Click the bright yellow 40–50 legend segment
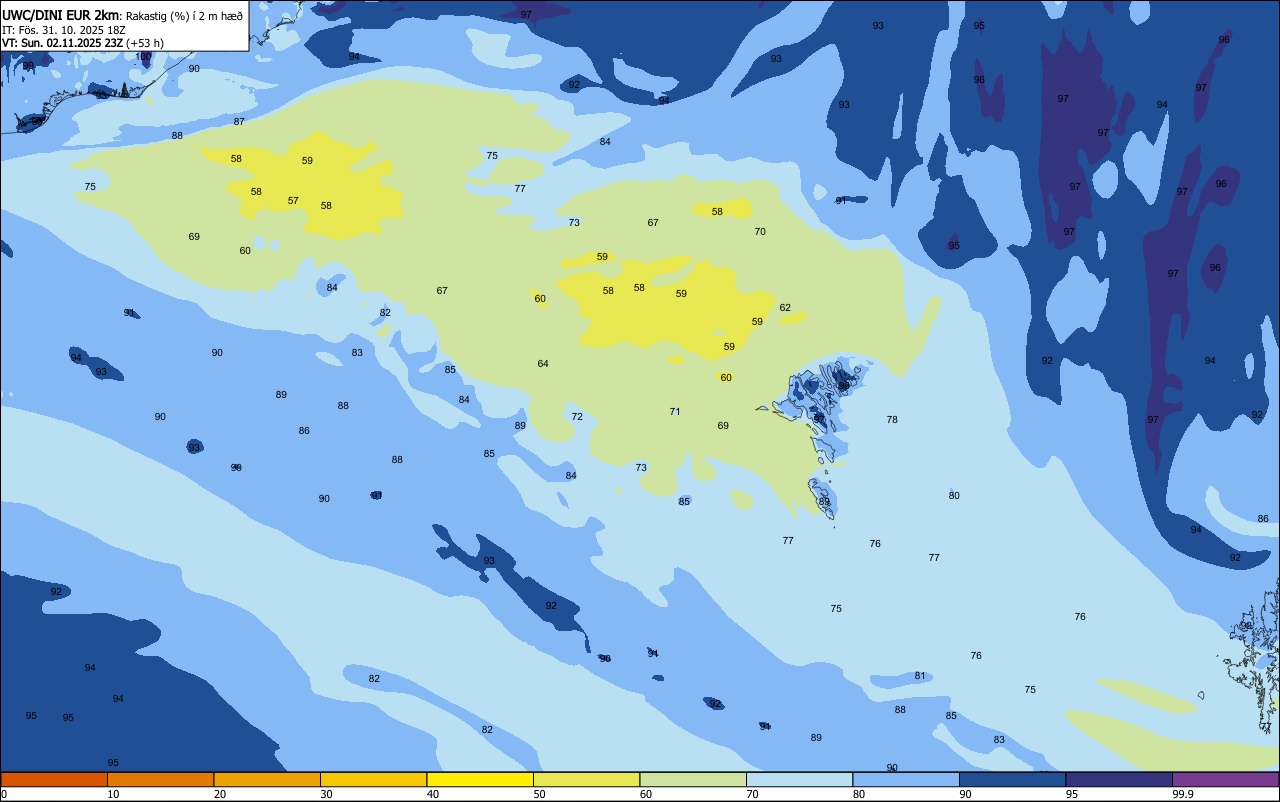This screenshot has height=802, width=1280. click(x=480, y=779)
